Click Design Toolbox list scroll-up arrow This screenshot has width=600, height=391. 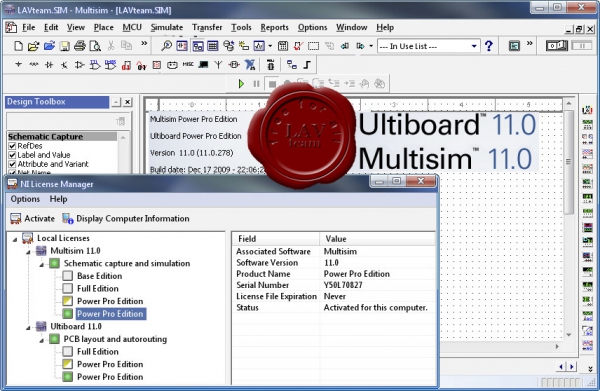coord(123,137)
